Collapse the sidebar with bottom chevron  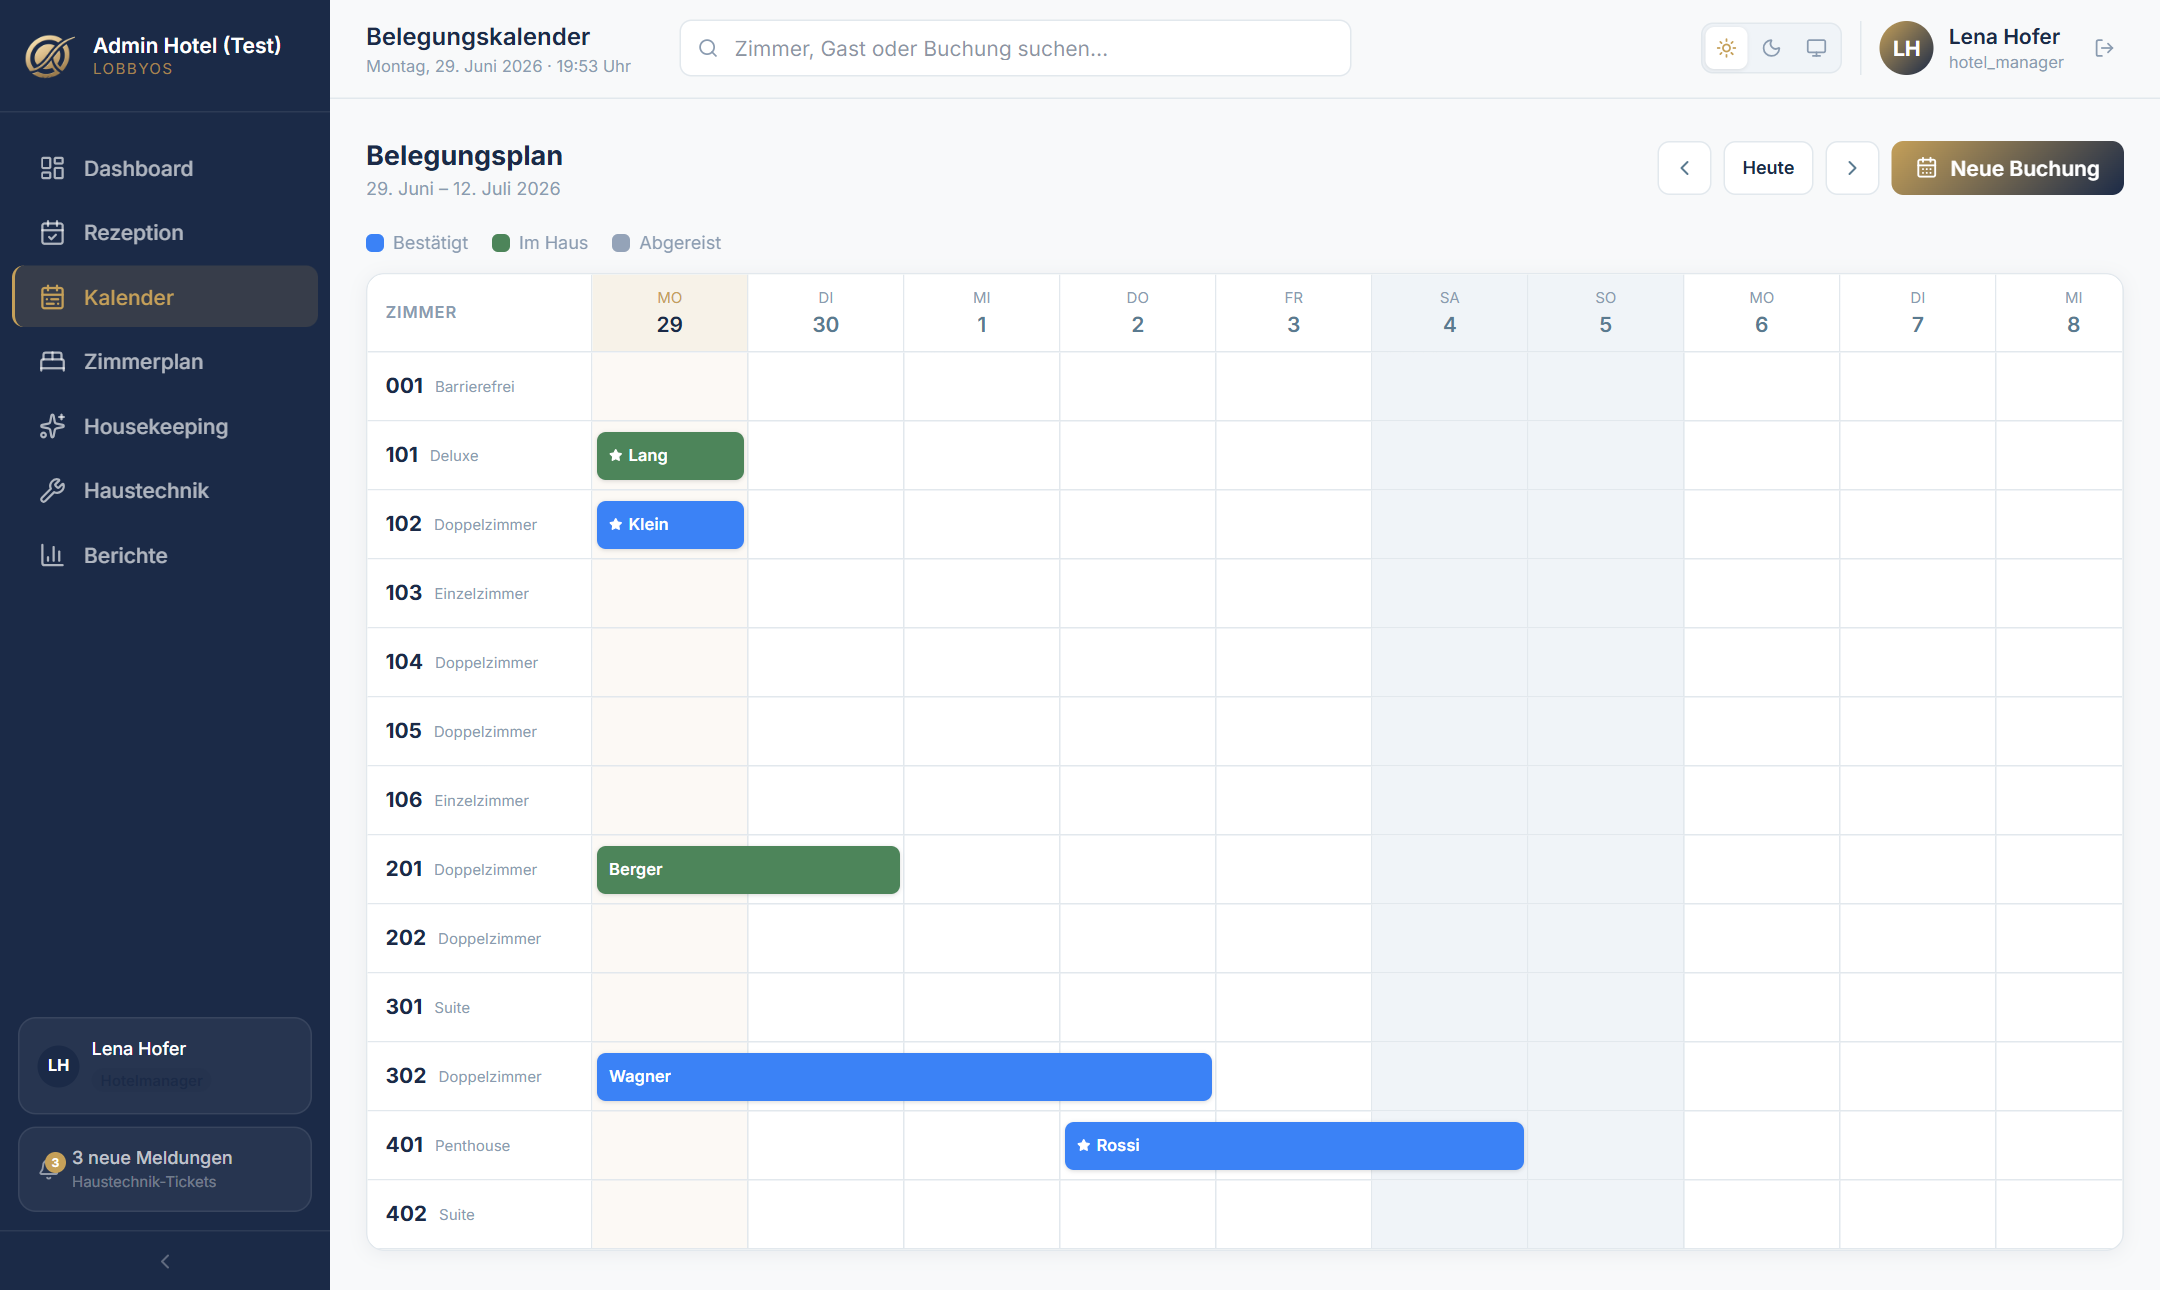[x=165, y=1262]
